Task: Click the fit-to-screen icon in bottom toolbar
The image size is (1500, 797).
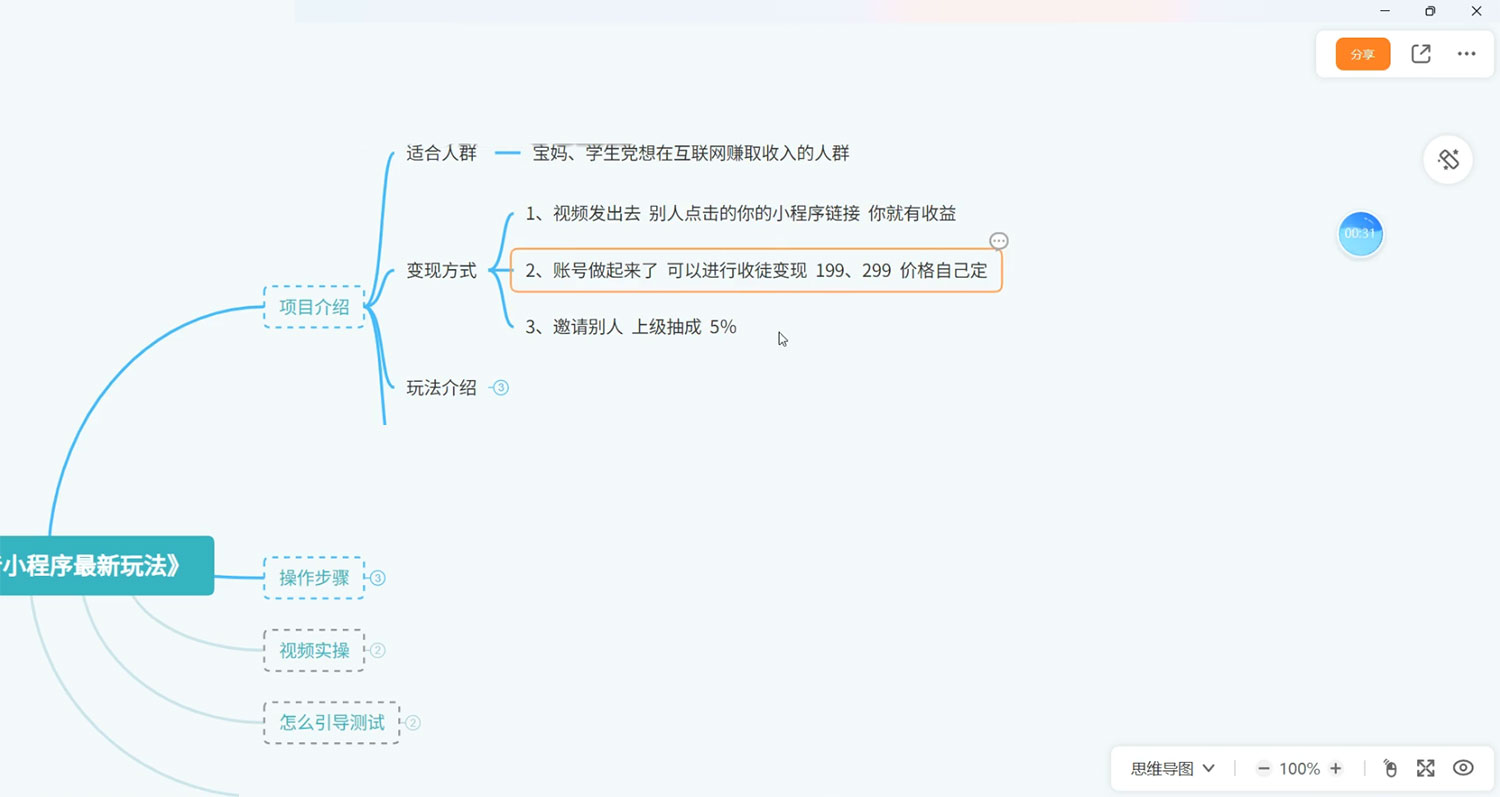Action: click(x=1425, y=768)
